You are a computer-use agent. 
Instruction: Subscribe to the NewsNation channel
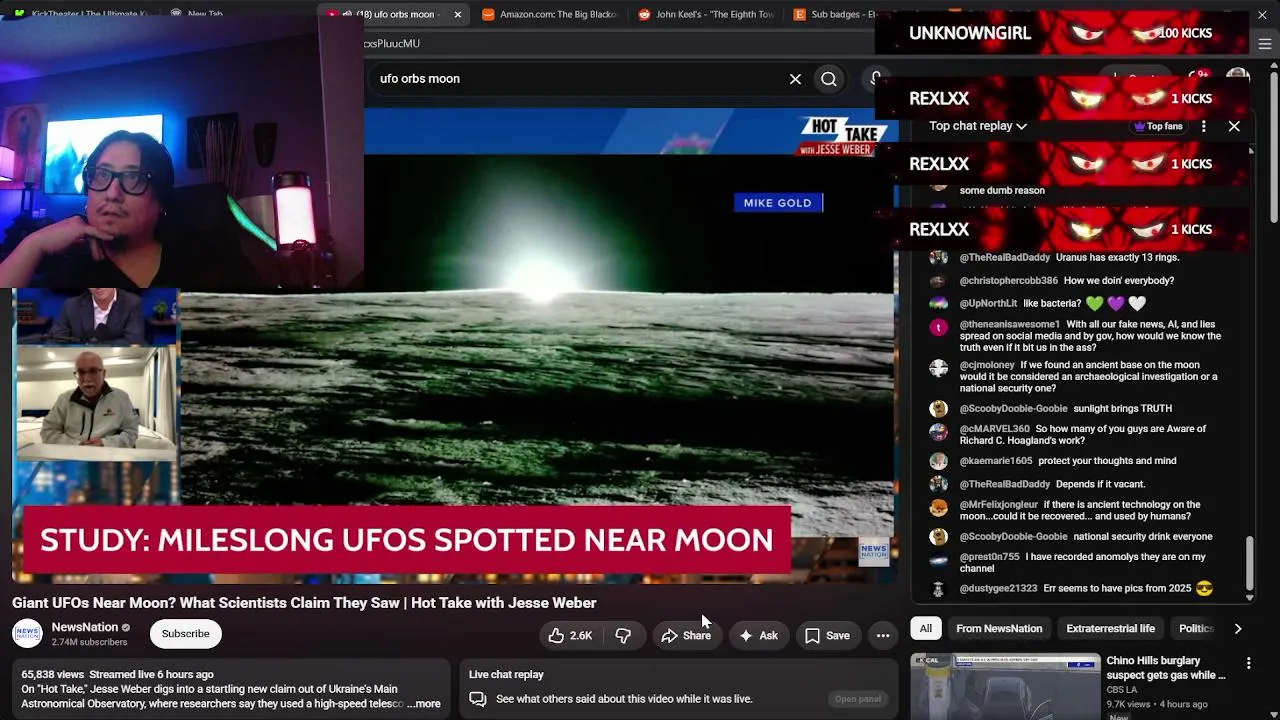point(186,633)
